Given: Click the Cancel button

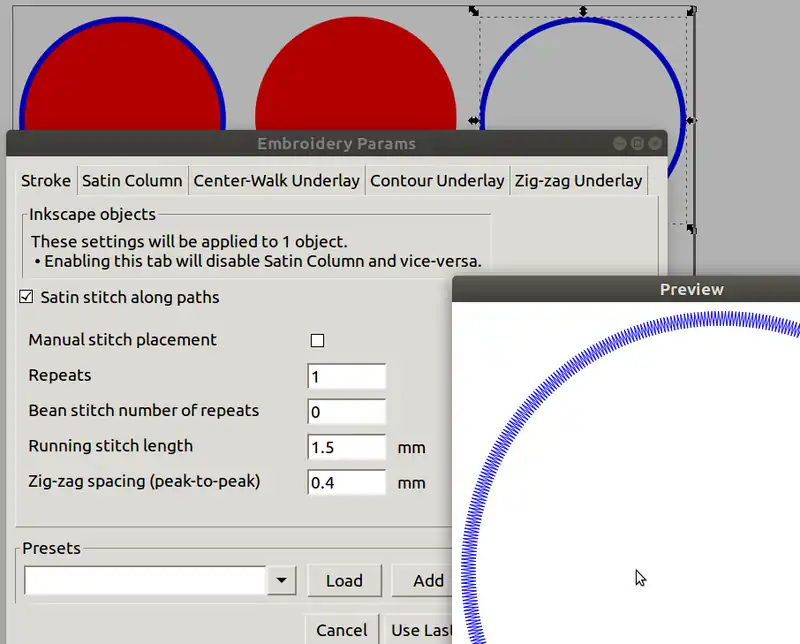Looking at the screenshot, I should [341, 630].
